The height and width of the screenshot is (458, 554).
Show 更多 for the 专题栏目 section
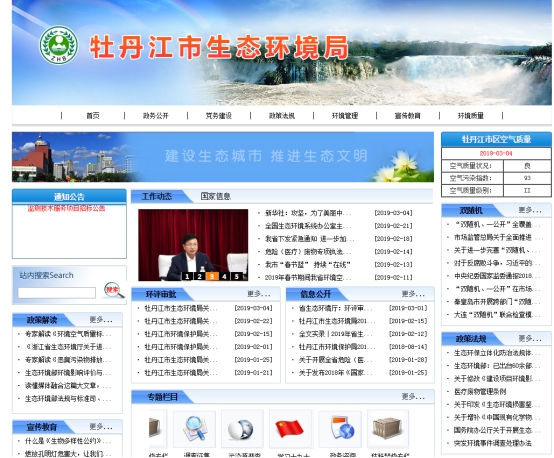413,397
